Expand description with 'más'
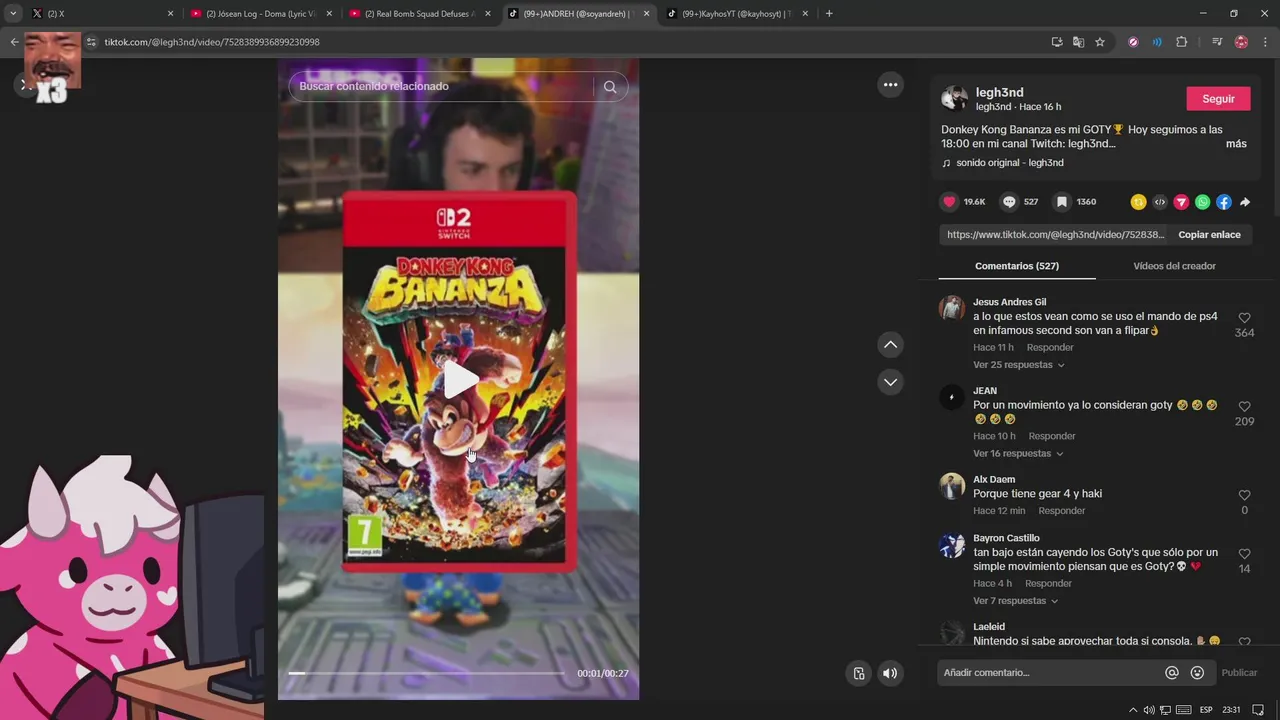This screenshot has height=720, width=1280. point(1236,144)
